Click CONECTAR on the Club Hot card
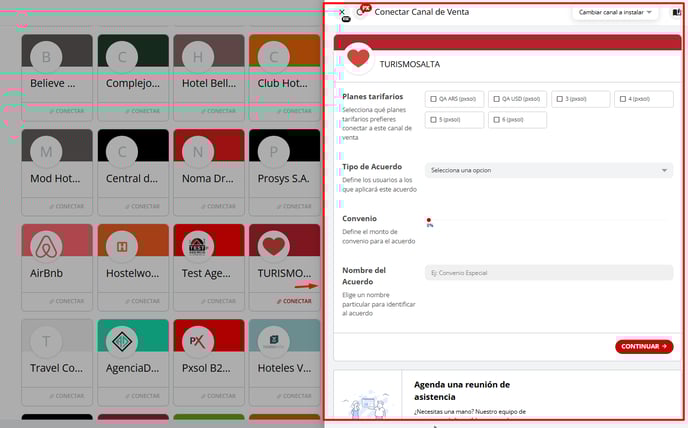This screenshot has height=428, width=688. click(294, 111)
